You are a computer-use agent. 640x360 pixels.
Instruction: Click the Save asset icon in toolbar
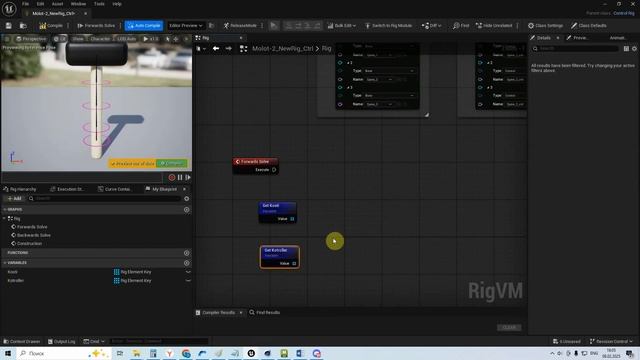pyautogui.click(x=9, y=26)
